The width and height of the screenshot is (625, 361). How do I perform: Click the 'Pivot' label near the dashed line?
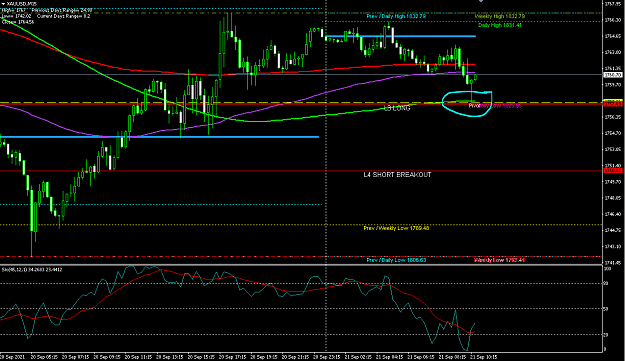(474, 106)
